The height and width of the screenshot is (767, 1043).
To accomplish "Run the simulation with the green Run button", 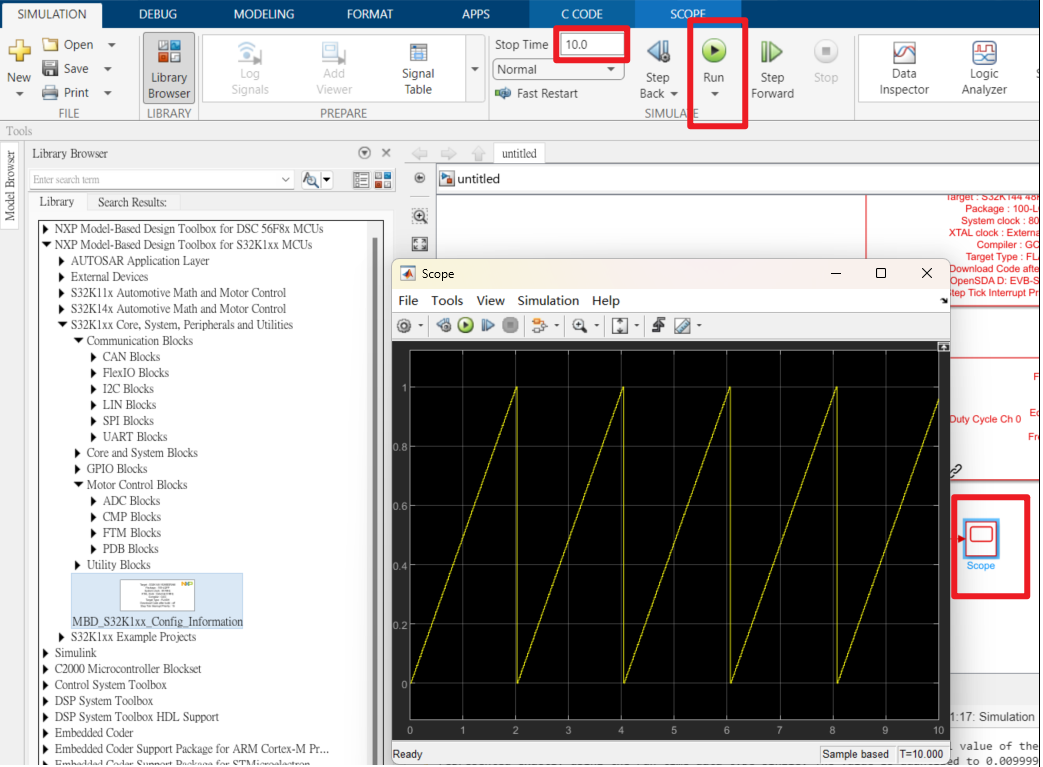I will (713, 51).
